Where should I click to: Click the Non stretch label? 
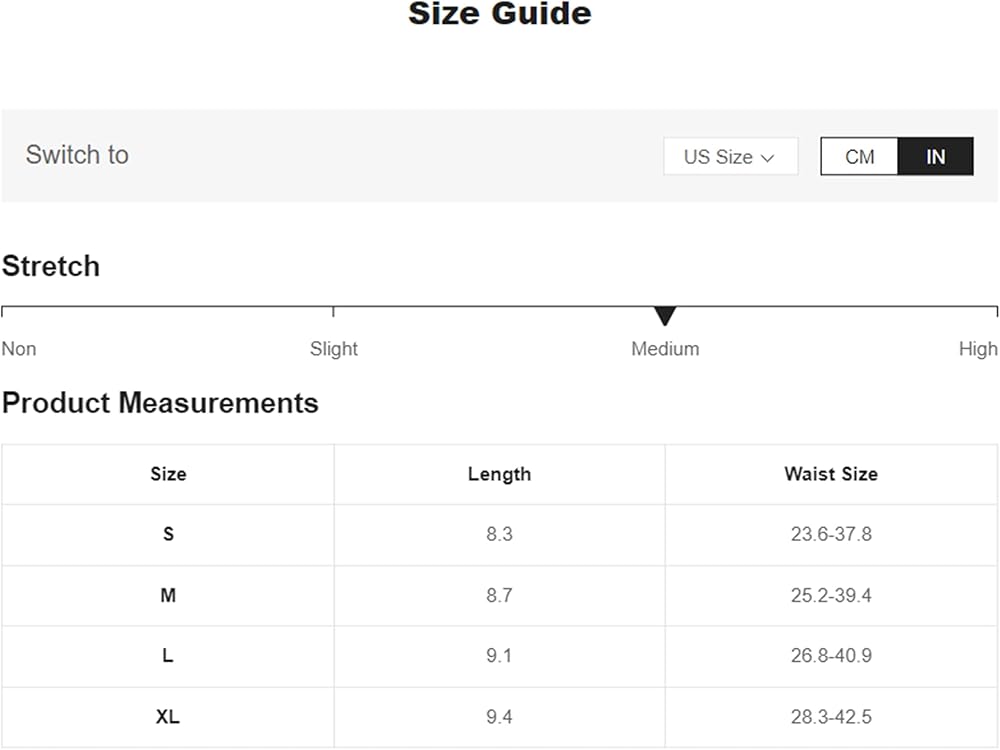[19, 349]
